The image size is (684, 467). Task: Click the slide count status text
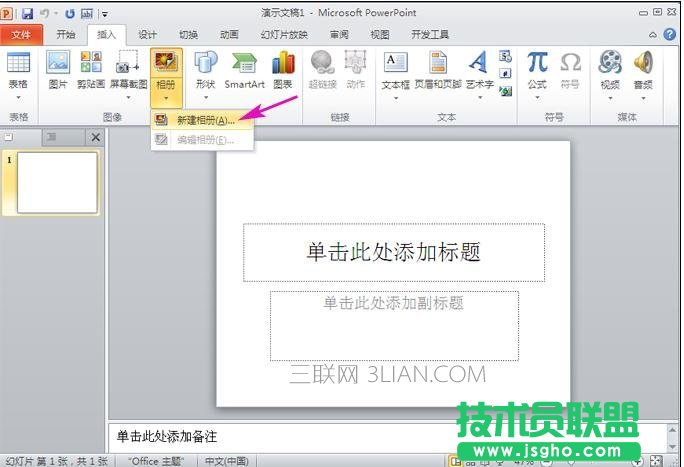tap(56, 461)
